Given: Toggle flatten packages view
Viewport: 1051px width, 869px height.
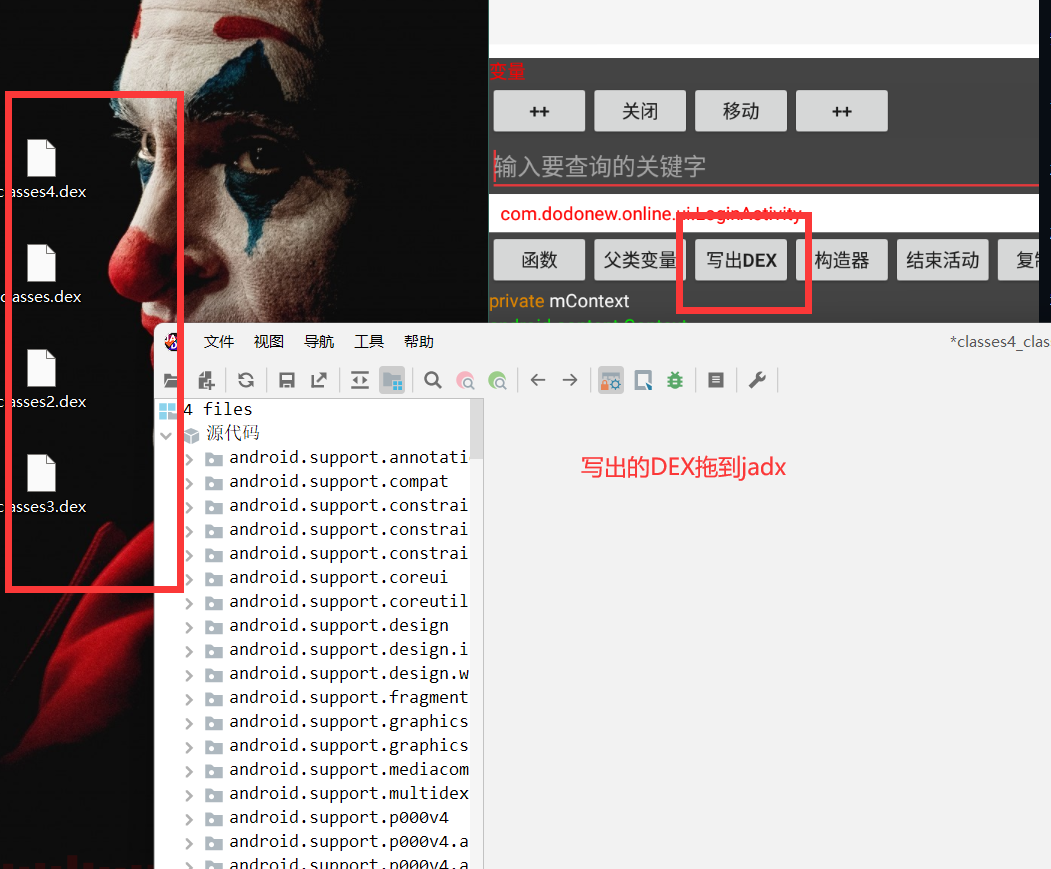Looking at the screenshot, I should 392,380.
